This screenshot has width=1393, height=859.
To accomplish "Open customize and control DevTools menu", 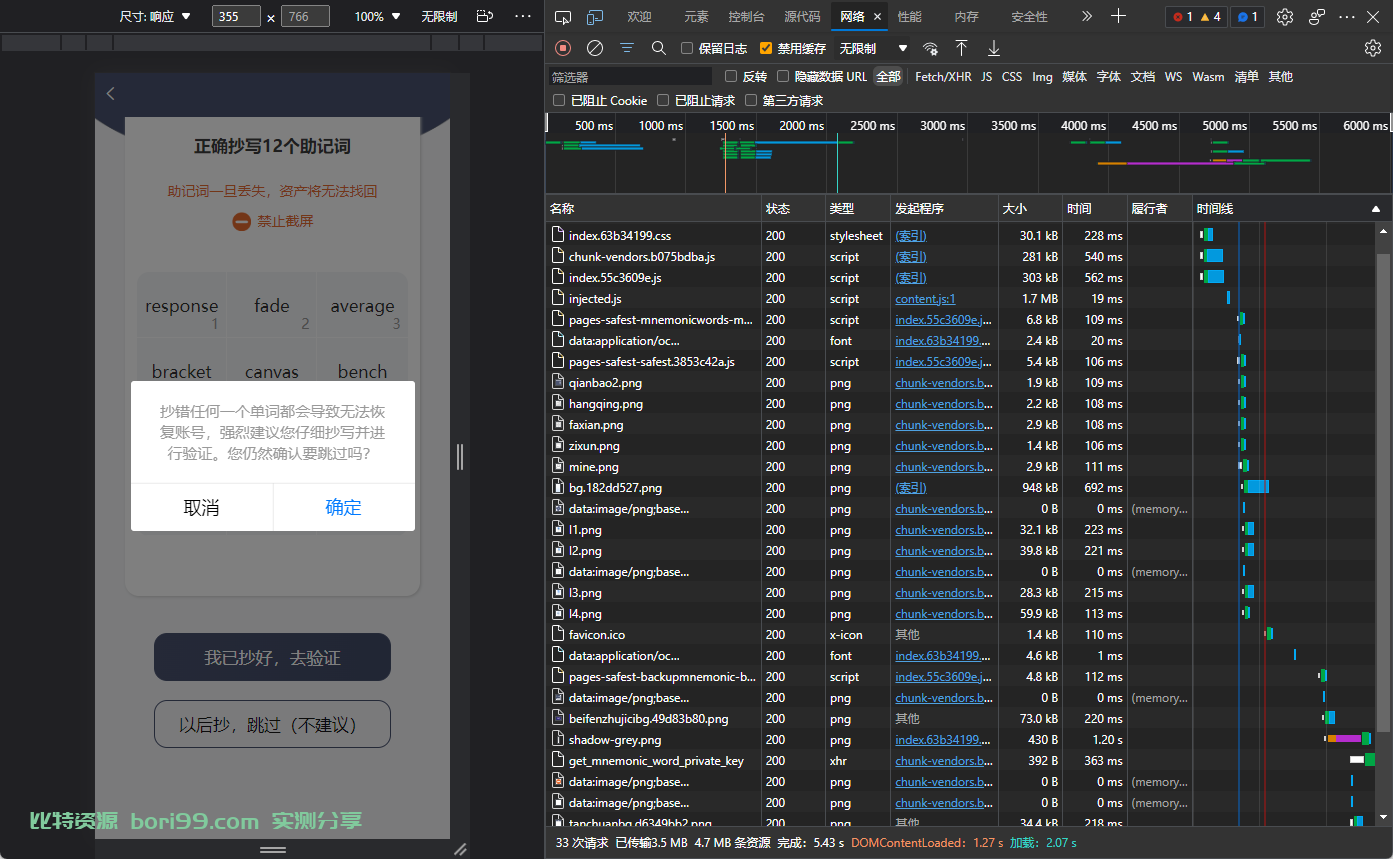I will [x=1347, y=17].
